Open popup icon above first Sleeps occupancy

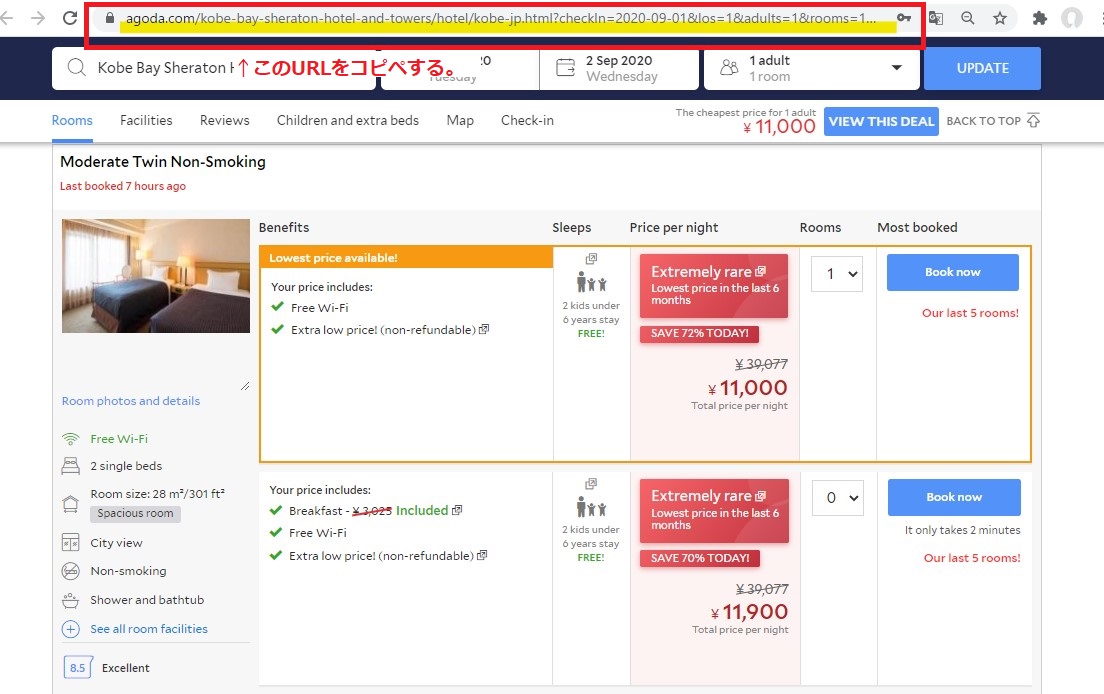pos(591,259)
